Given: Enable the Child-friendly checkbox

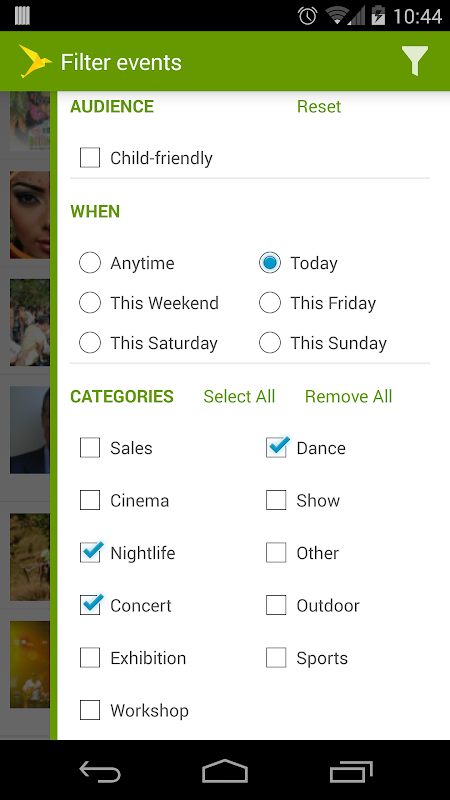Looking at the screenshot, I should pyautogui.click(x=90, y=158).
